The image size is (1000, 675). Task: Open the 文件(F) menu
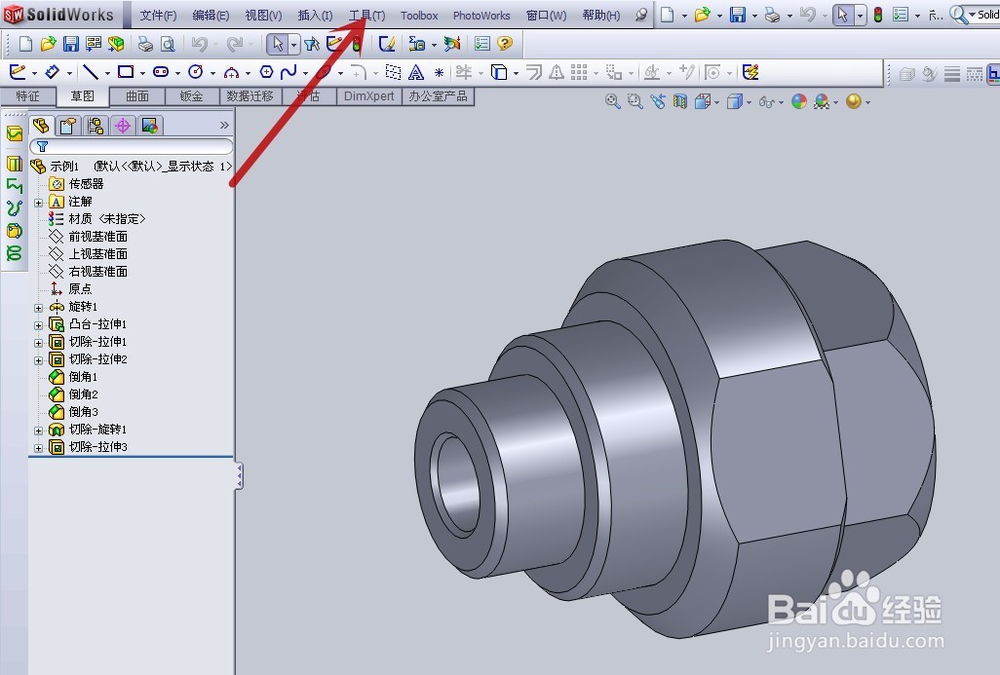(x=158, y=15)
